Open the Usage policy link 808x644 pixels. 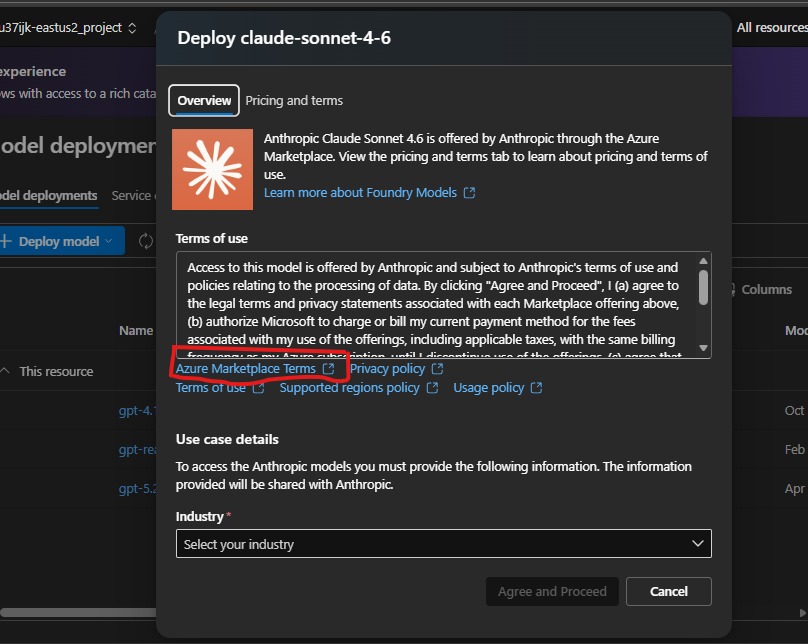click(x=489, y=387)
